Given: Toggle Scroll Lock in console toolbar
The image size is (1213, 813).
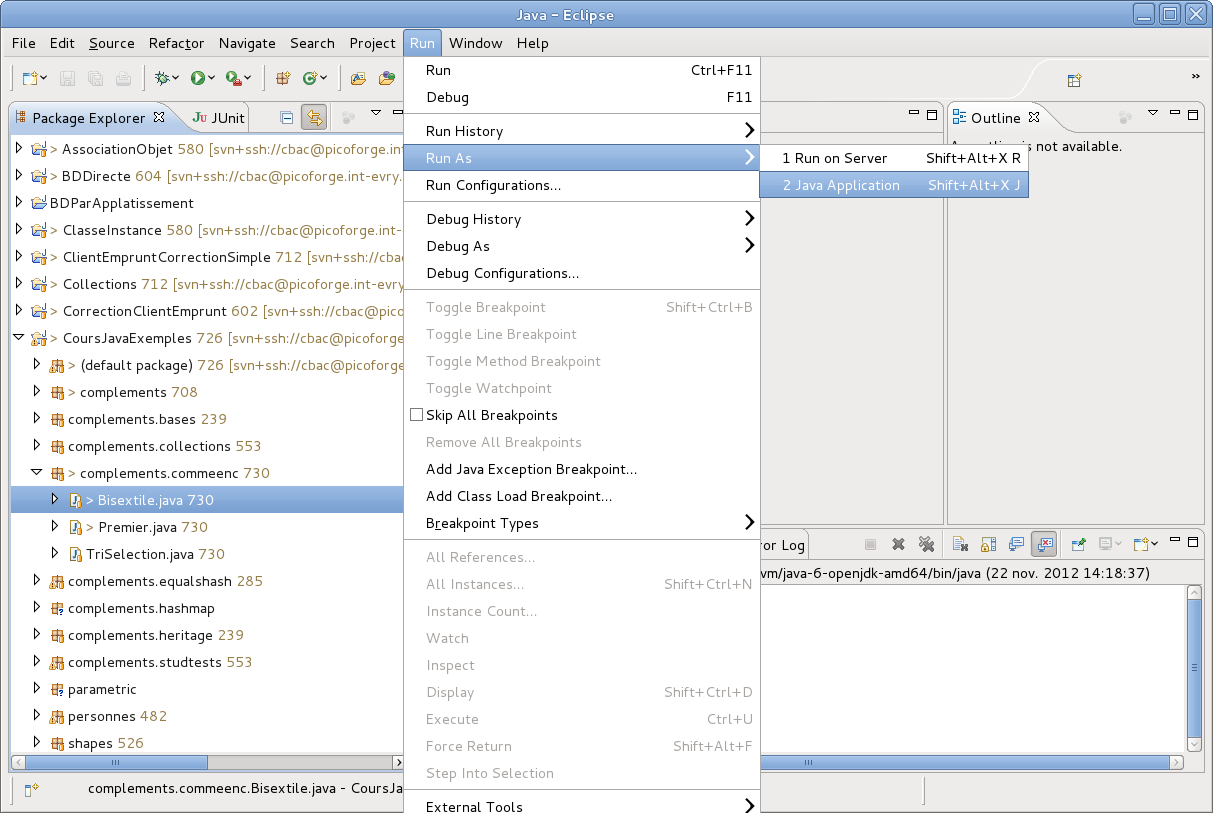Looking at the screenshot, I should [988, 544].
